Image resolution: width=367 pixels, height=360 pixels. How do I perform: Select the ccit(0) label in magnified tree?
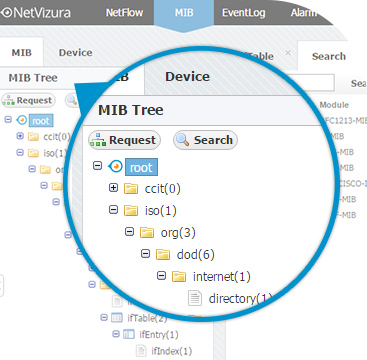point(163,189)
